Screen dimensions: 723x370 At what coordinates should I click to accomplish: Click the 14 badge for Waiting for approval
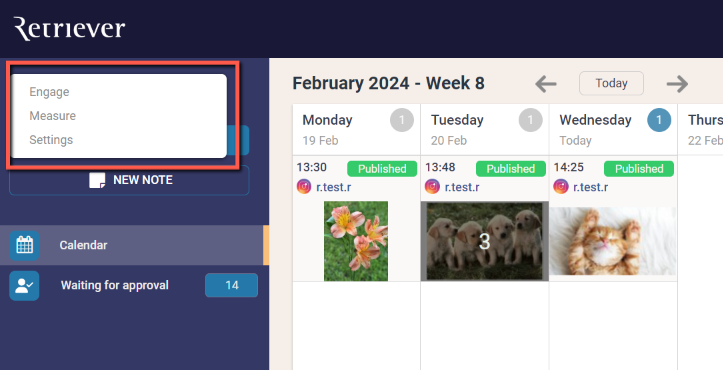pyautogui.click(x=231, y=285)
